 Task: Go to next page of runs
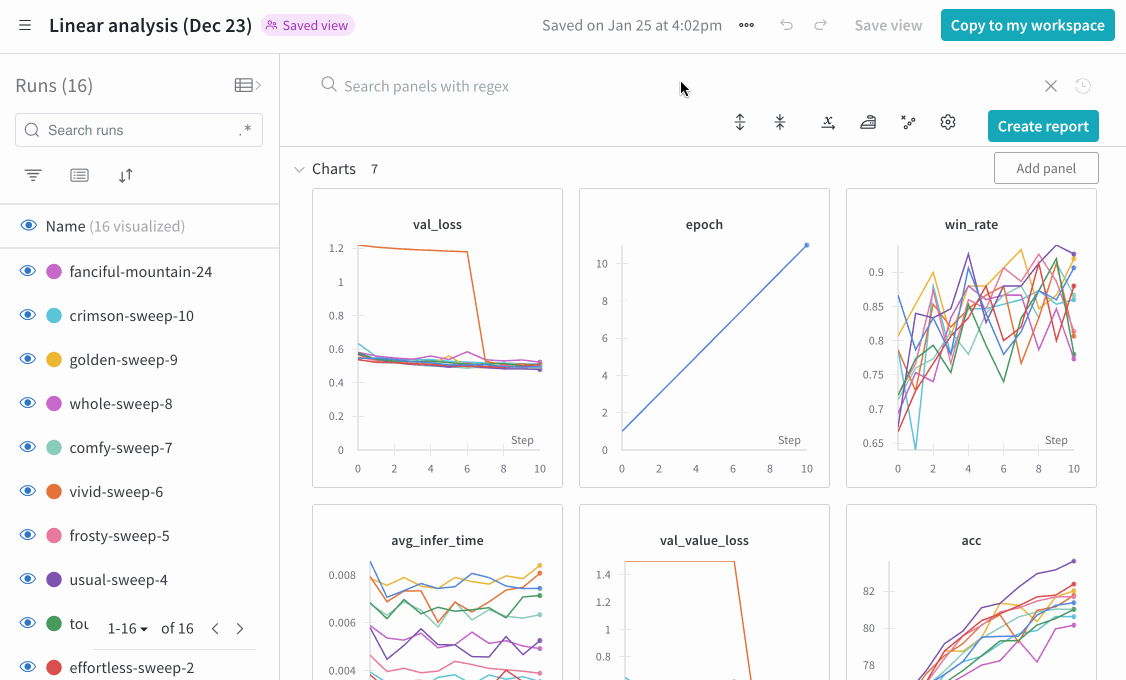[x=240, y=629]
